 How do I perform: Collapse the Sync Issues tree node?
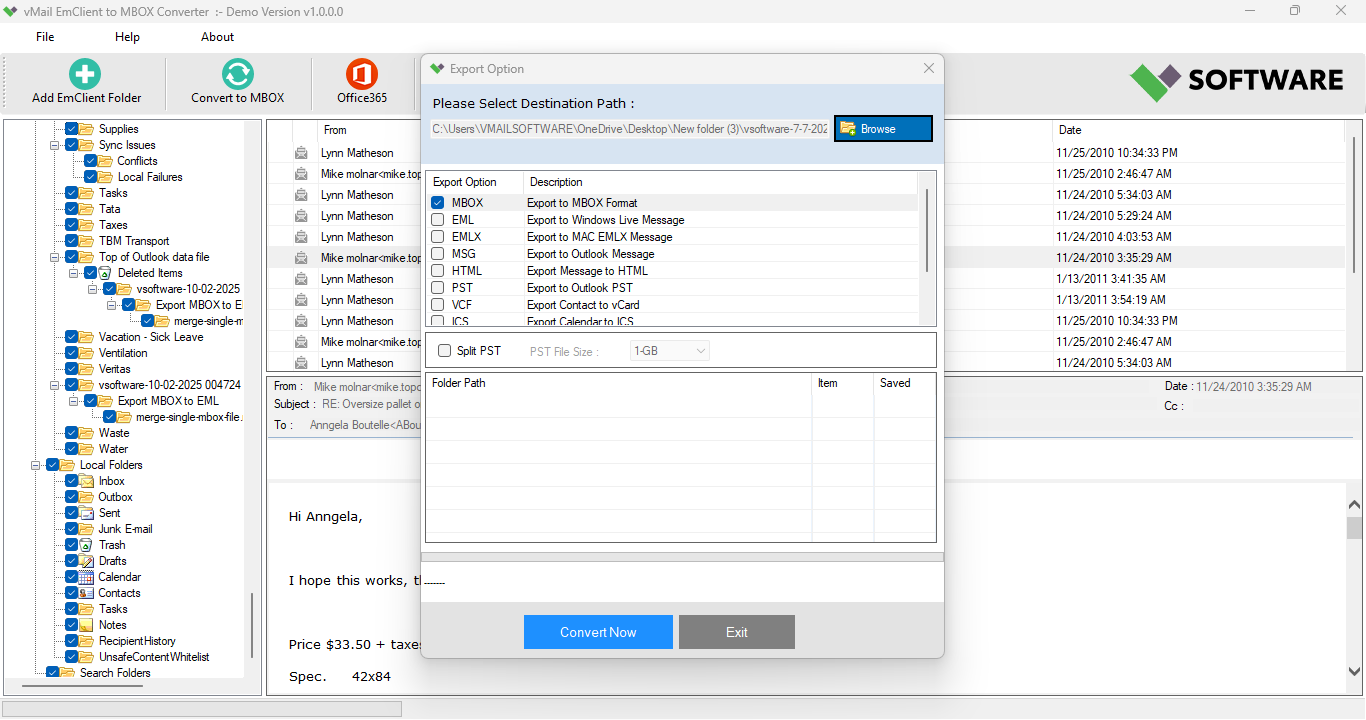(x=55, y=145)
